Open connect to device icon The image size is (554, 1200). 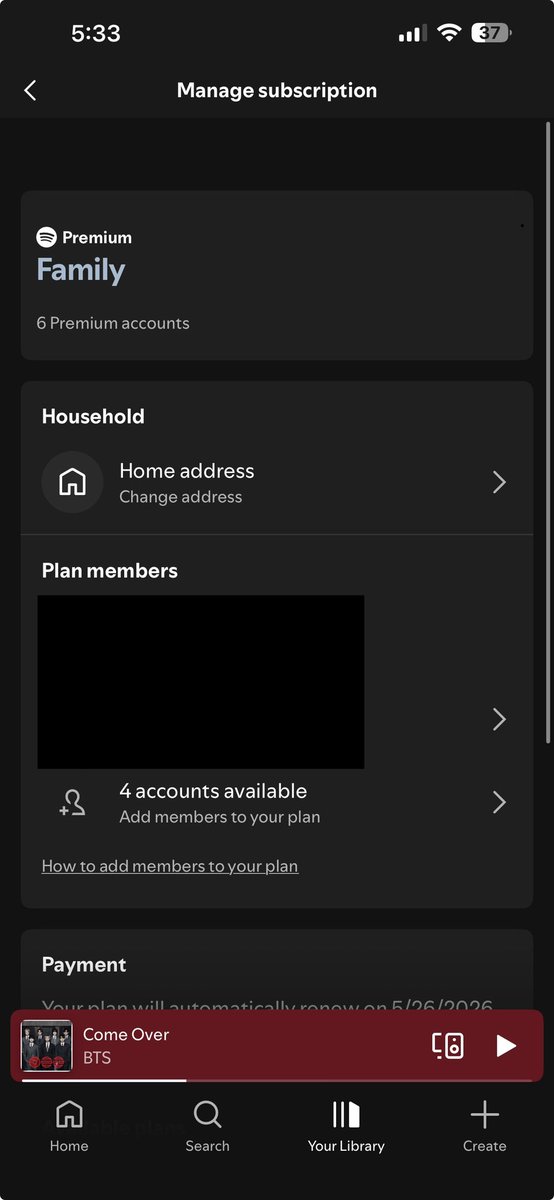point(448,1046)
